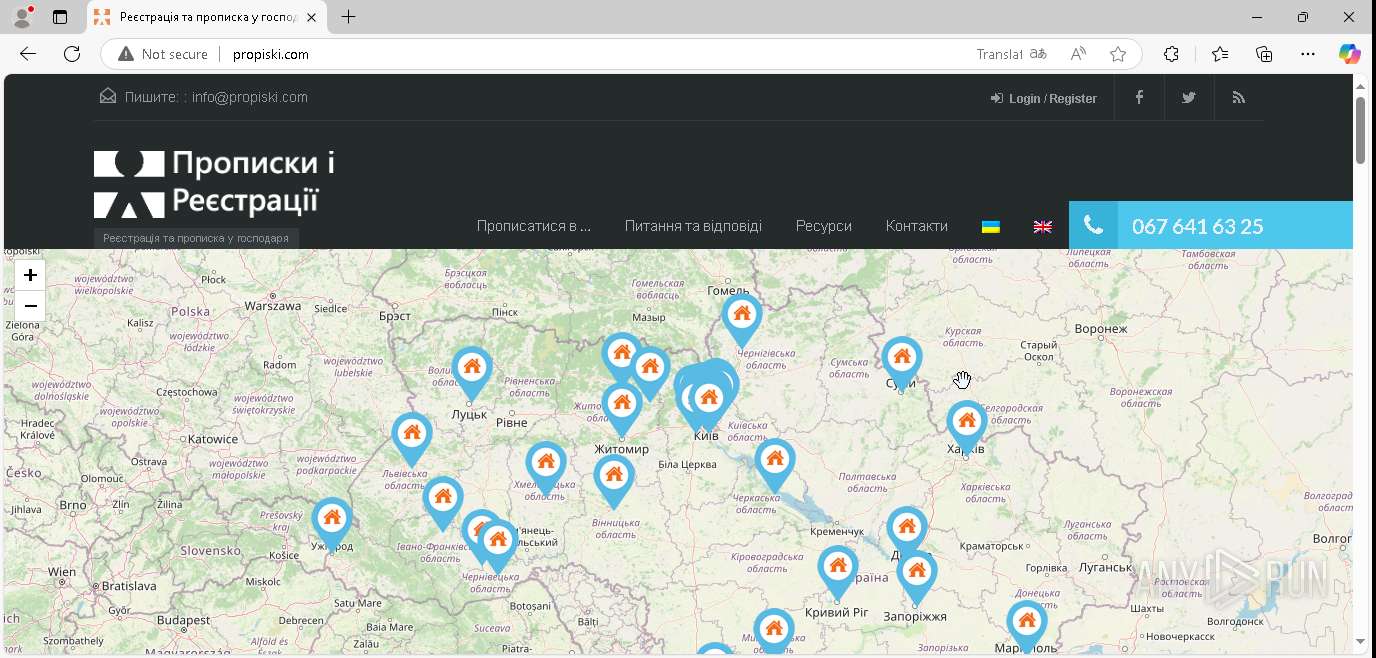This screenshot has height=658, width=1376.
Task: Click the info@propiski.com email link
Action: tap(250, 97)
